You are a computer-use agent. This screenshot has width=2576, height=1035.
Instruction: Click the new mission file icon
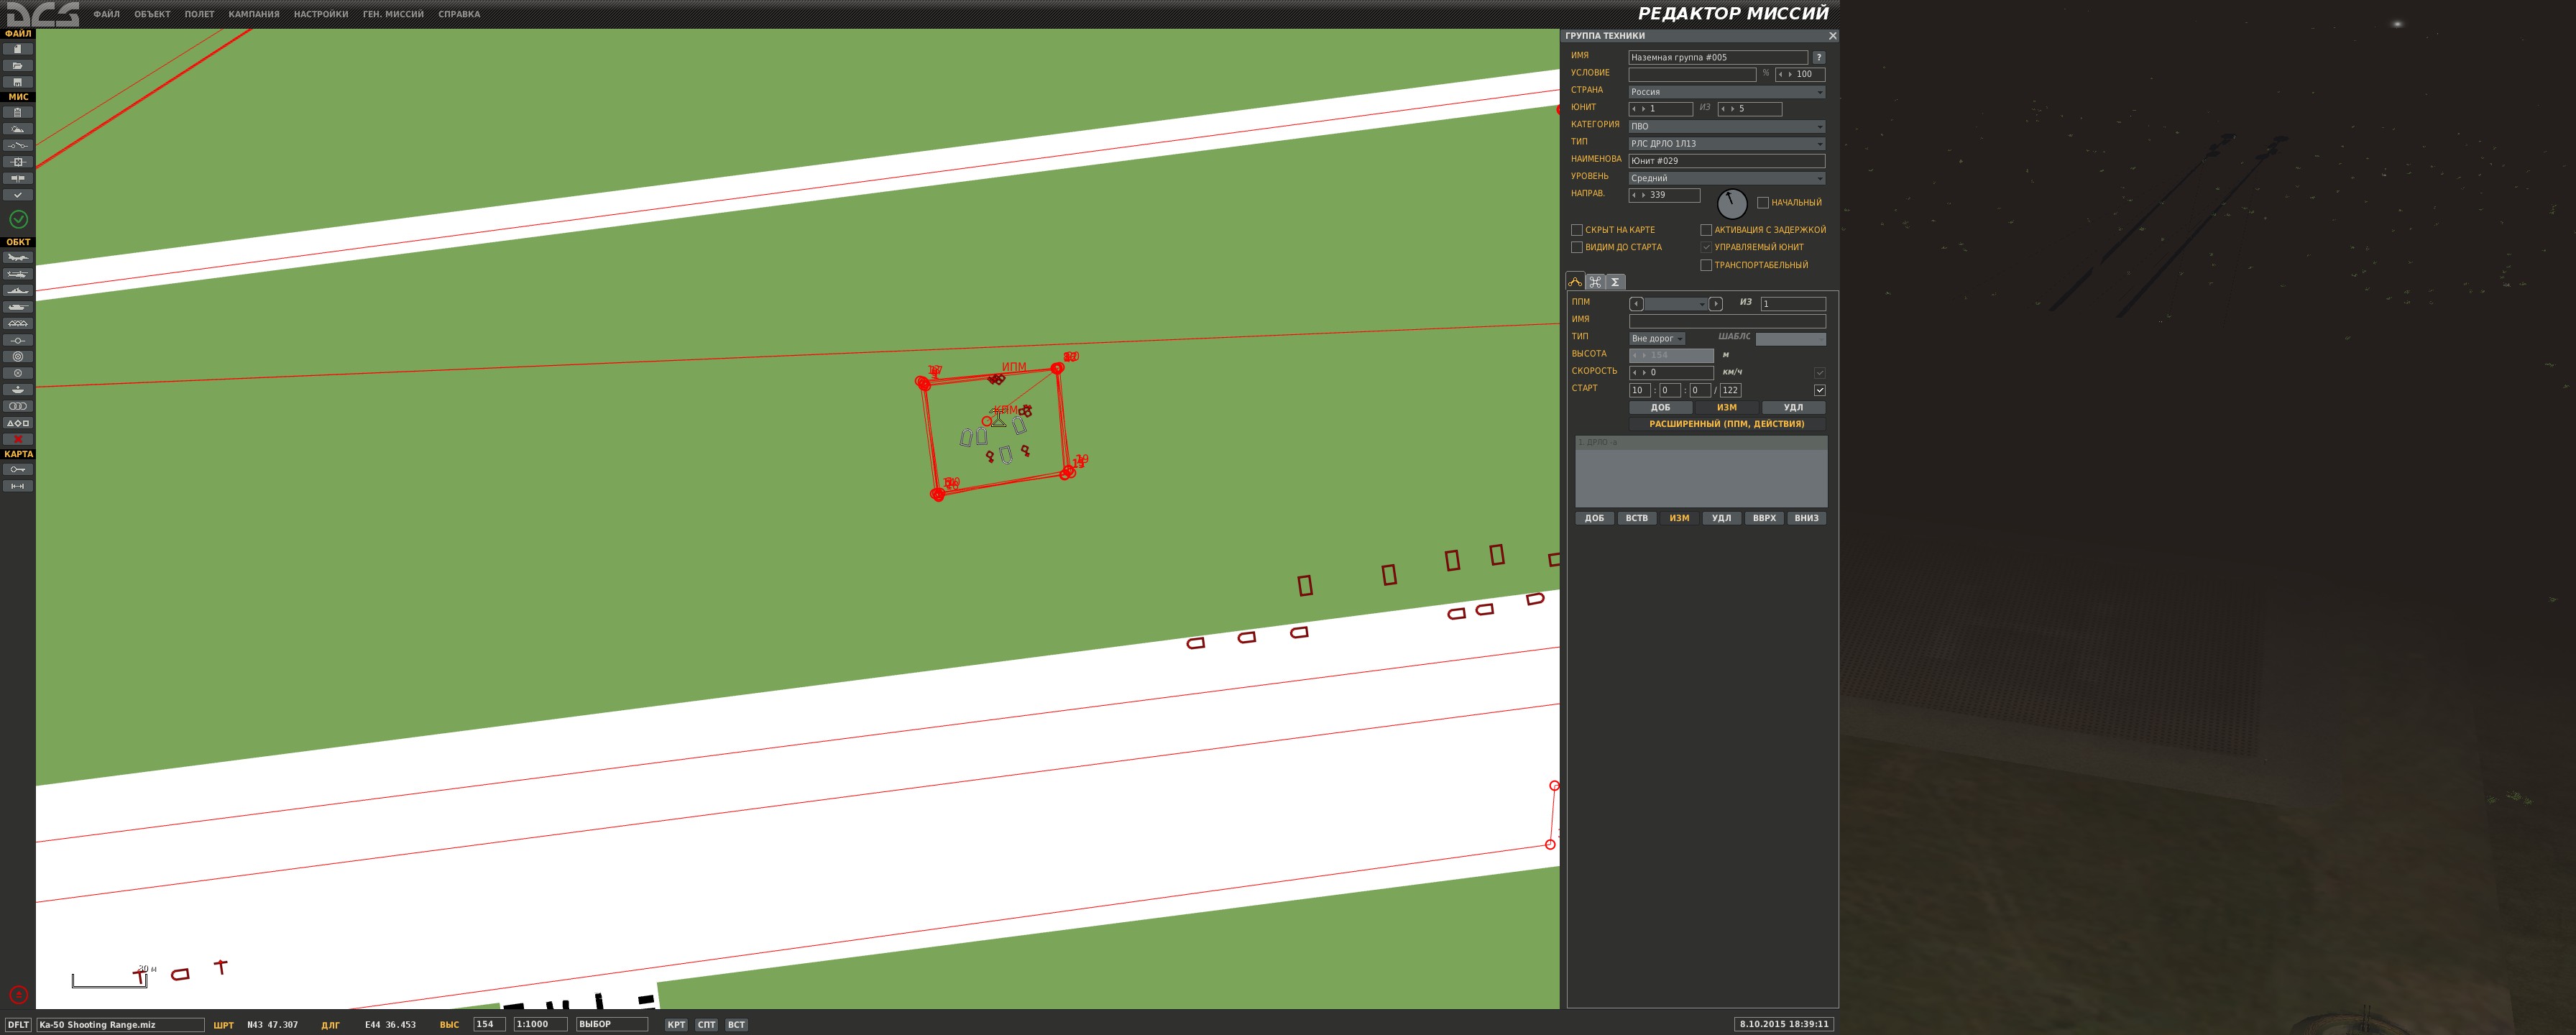18,49
